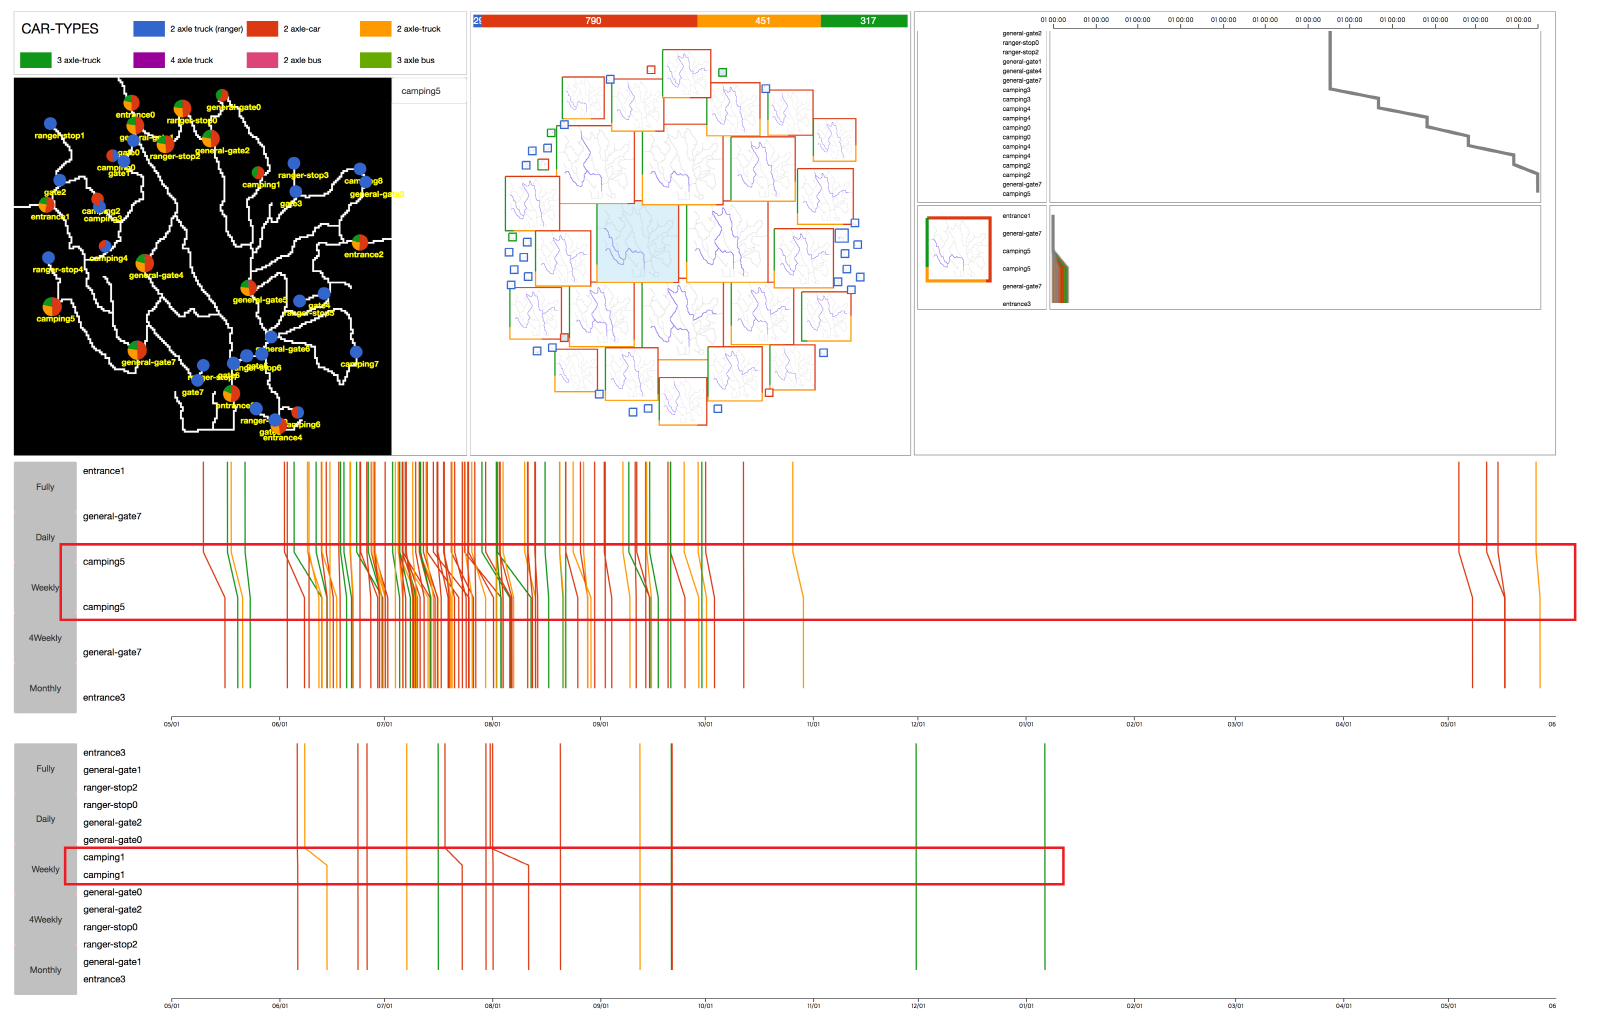Select 4Weekly in the camping5 timeline
1600x1021 pixels.
(x=45, y=638)
